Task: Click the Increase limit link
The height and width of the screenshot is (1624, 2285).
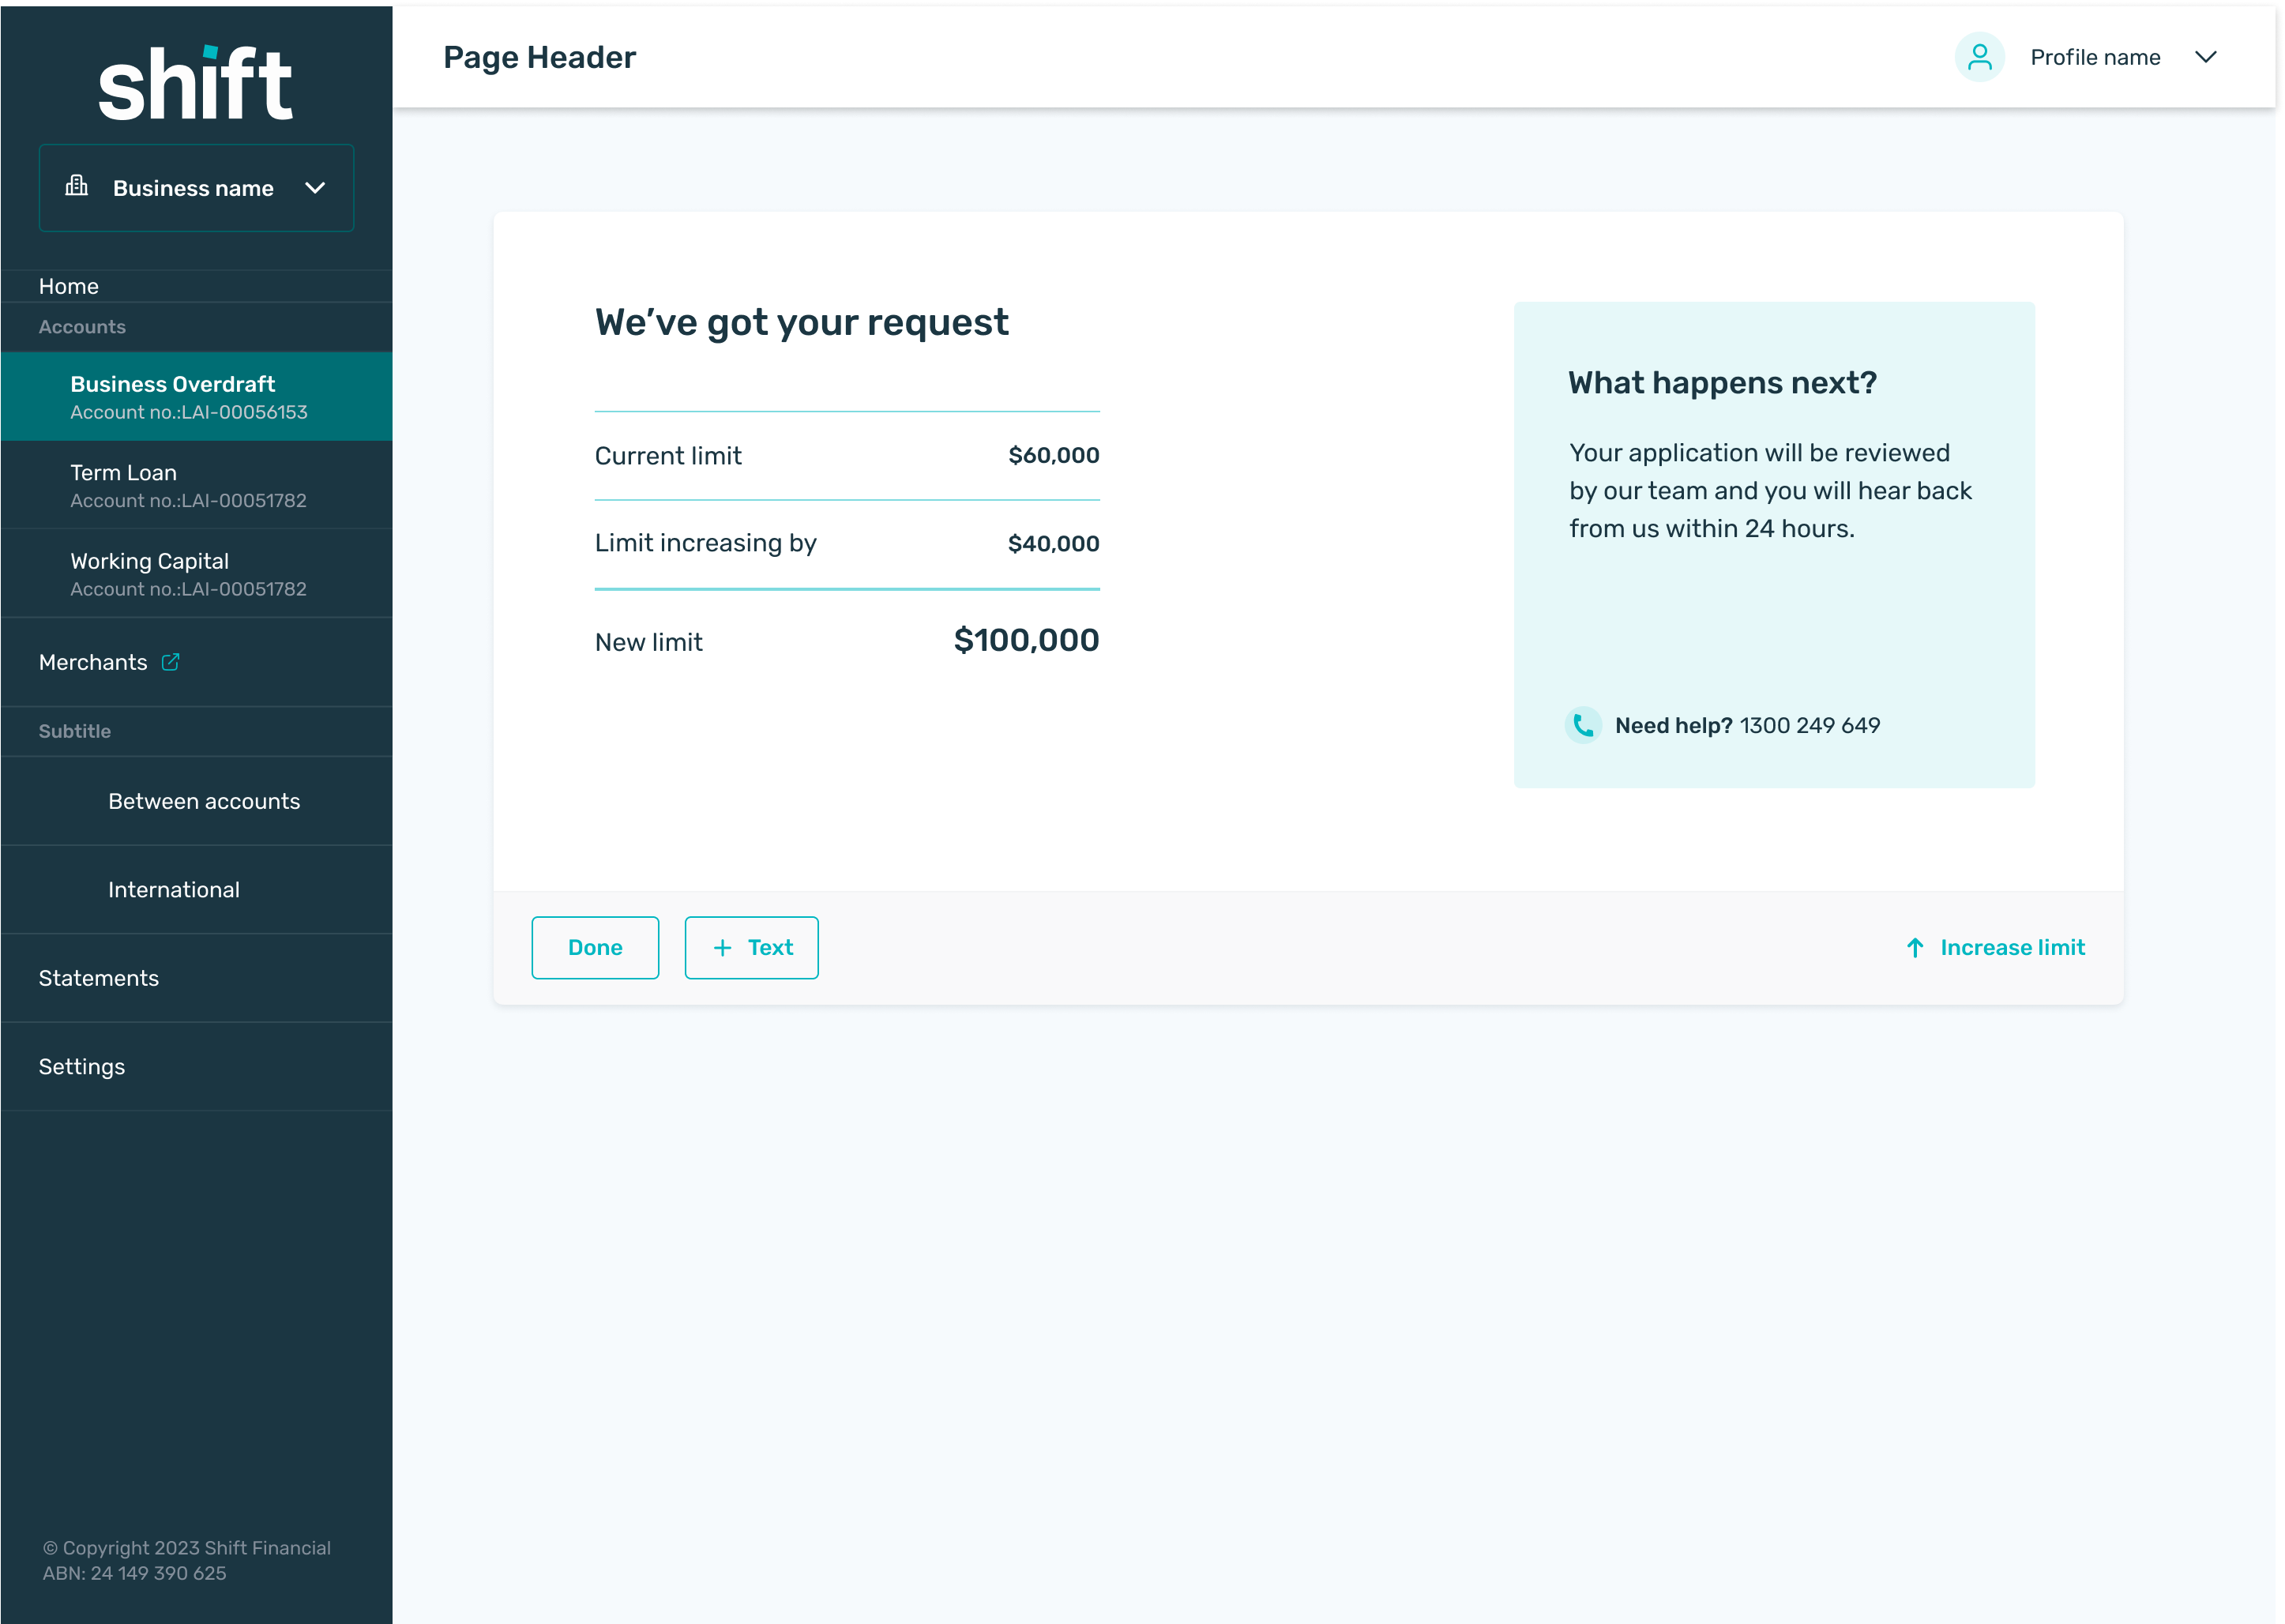Action: pyautogui.click(x=2012, y=948)
